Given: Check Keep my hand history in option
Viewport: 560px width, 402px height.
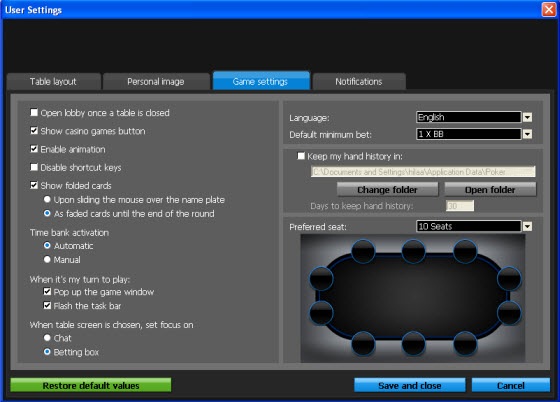Looking at the screenshot, I should (301, 156).
